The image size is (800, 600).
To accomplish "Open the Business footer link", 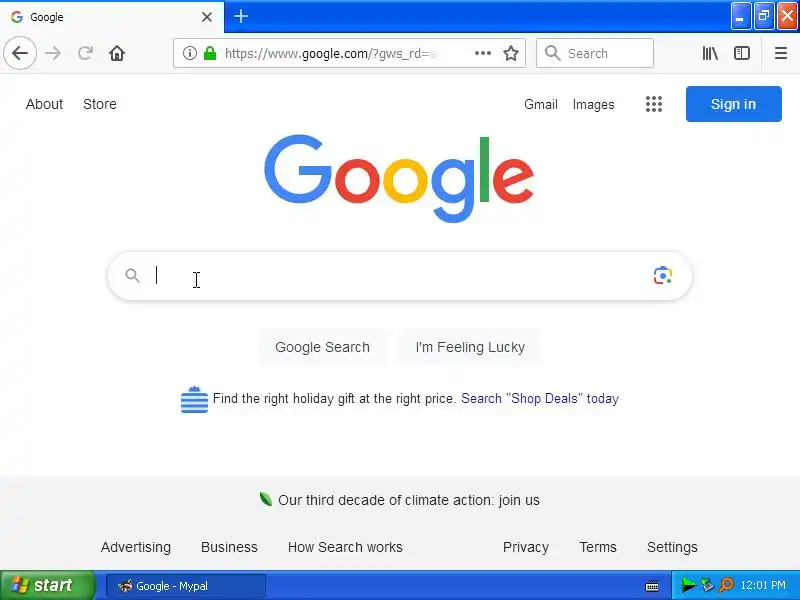I will tap(229, 547).
